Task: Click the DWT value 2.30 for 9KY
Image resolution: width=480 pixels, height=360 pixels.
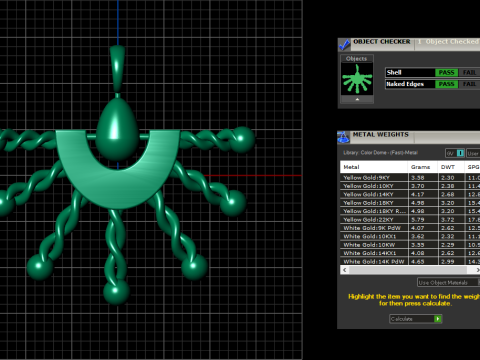Action: click(x=448, y=178)
